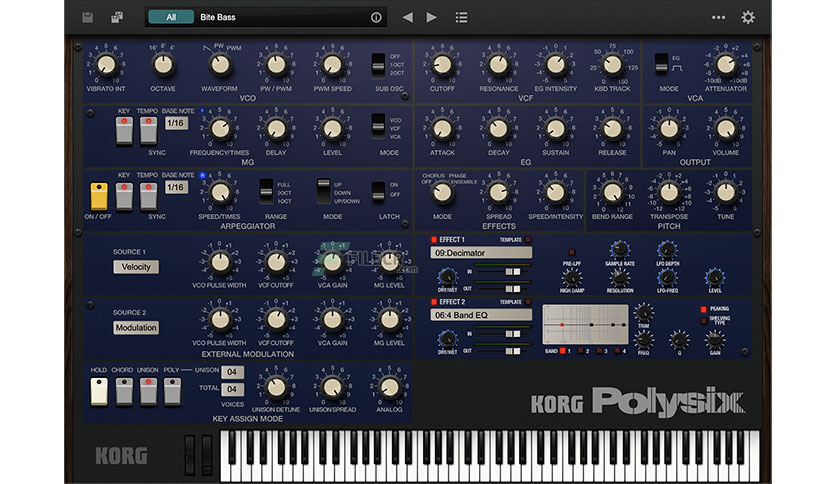Click the OUTPUT VOLUME knob
The width and height of the screenshot is (836, 484).
(726, 129)
